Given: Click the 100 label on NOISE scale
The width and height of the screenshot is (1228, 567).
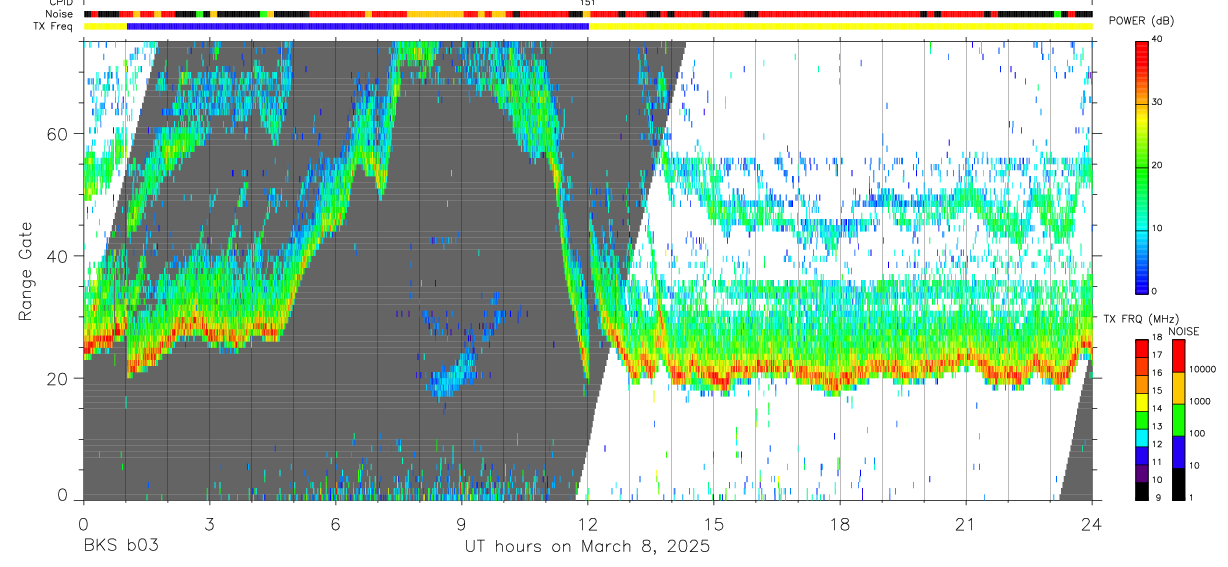Looking at the screenshot, I should (1199, 433).
